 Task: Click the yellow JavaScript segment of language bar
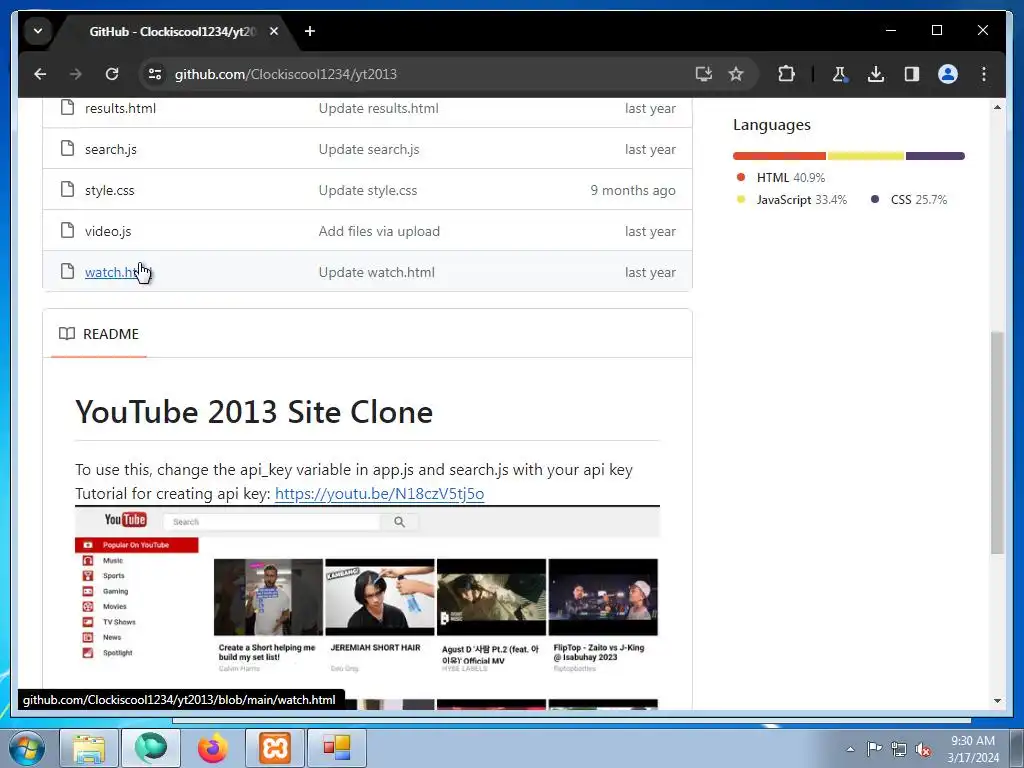coord(866,156)
